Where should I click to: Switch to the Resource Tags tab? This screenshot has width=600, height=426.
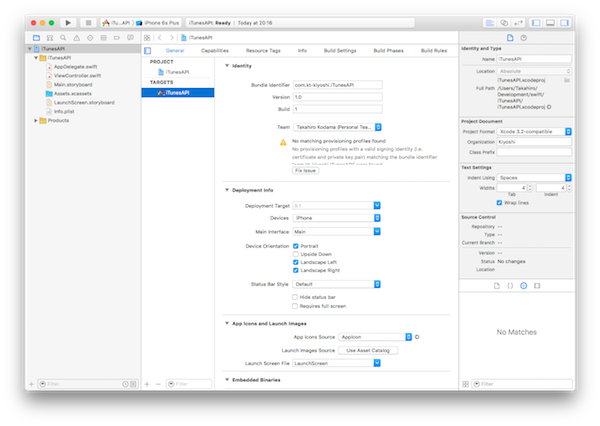click(263, 51)
